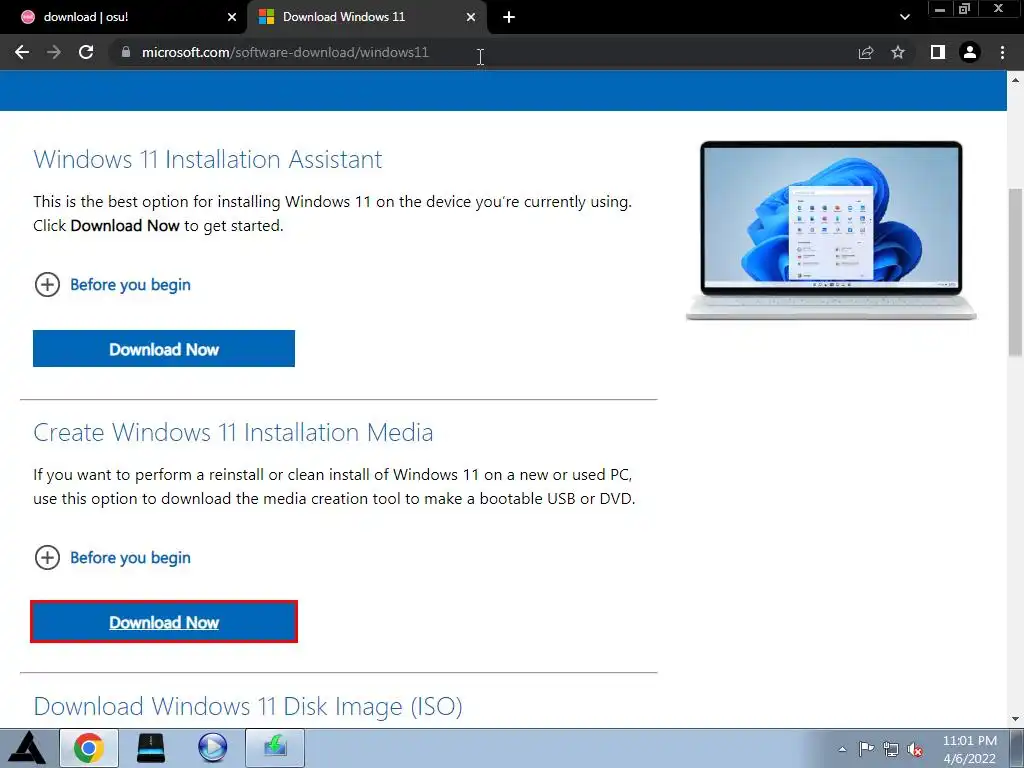Image resolution: width=1024 pixels, height=768 pixels.
Task: Click the scrollbar down arrow
Action: [x=1015, y=718]
